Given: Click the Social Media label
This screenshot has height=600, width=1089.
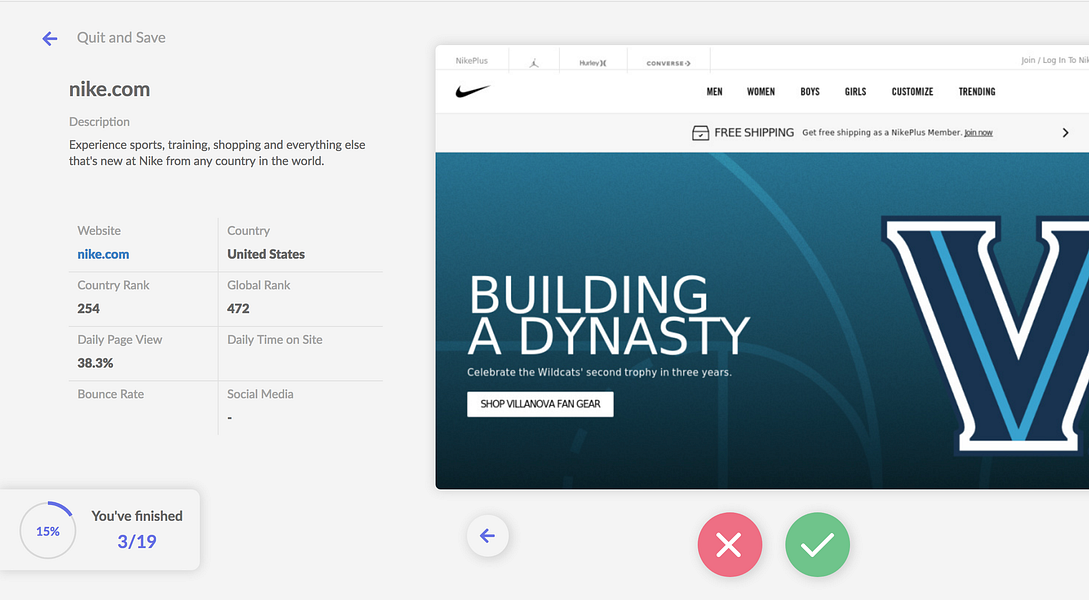Looking at the screenshot, I should [x=260, y=394].
